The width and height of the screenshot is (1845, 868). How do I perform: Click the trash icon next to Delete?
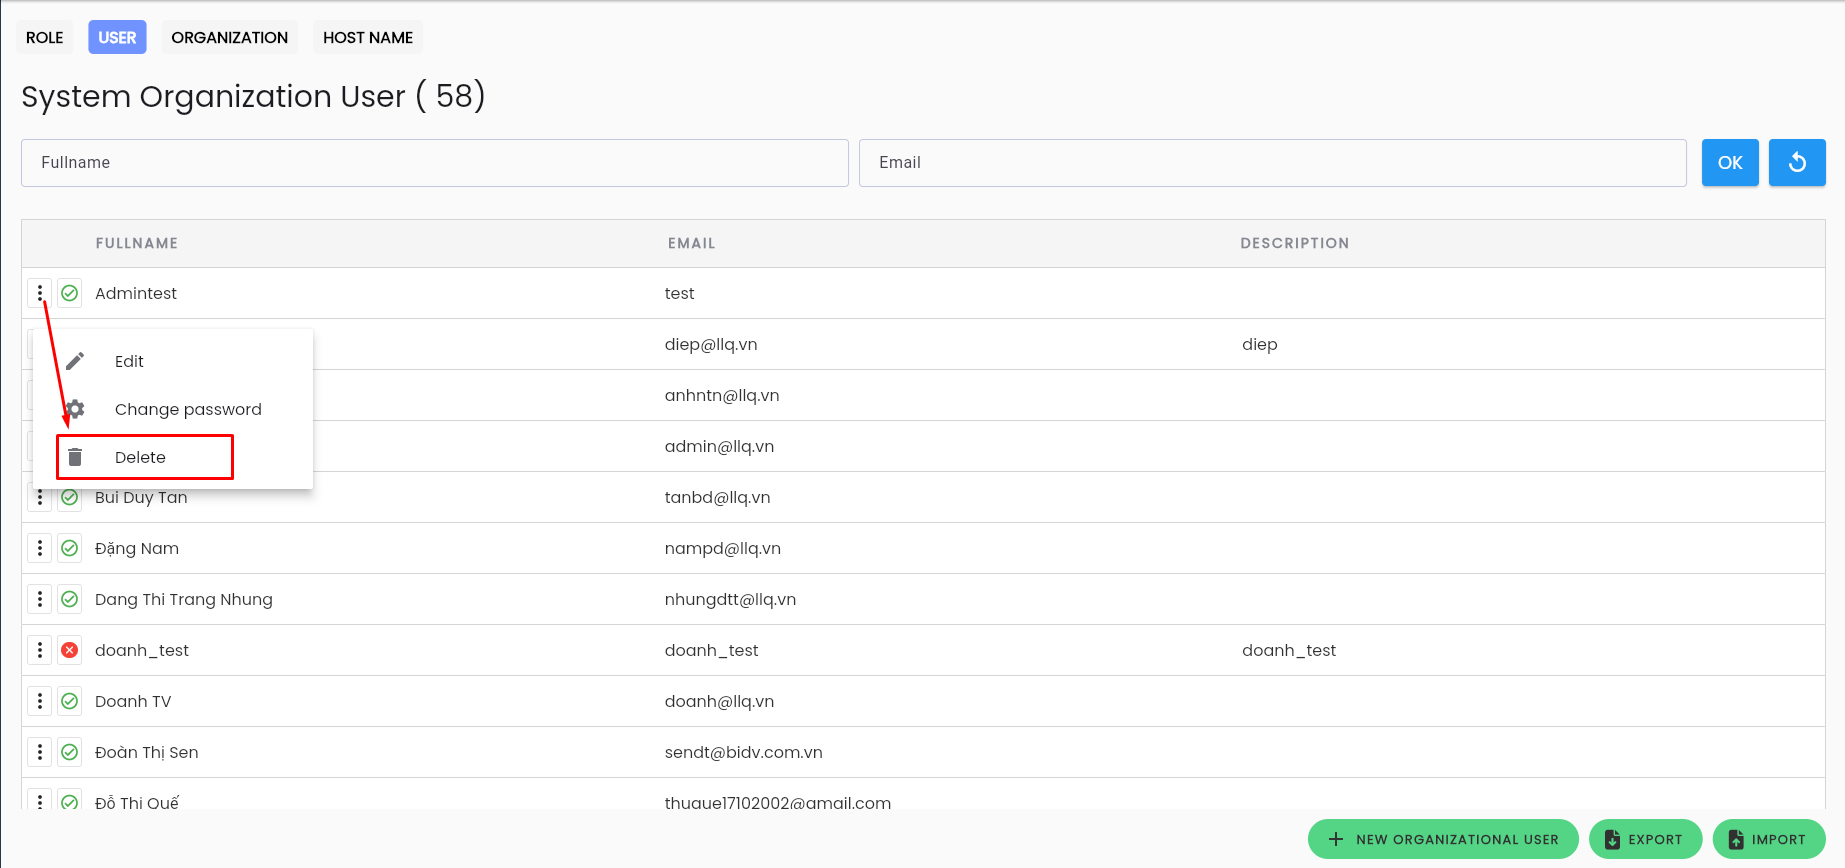point(75,457)
